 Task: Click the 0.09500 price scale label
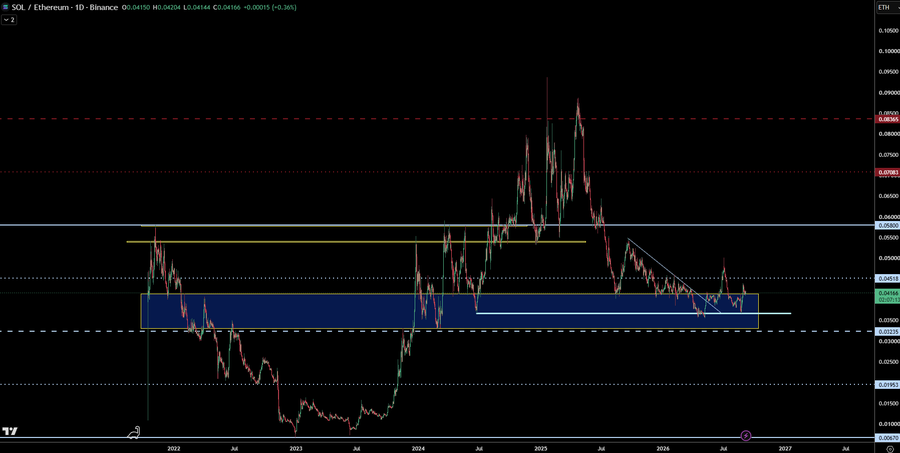pyautogui.click(x=888, y=72)
